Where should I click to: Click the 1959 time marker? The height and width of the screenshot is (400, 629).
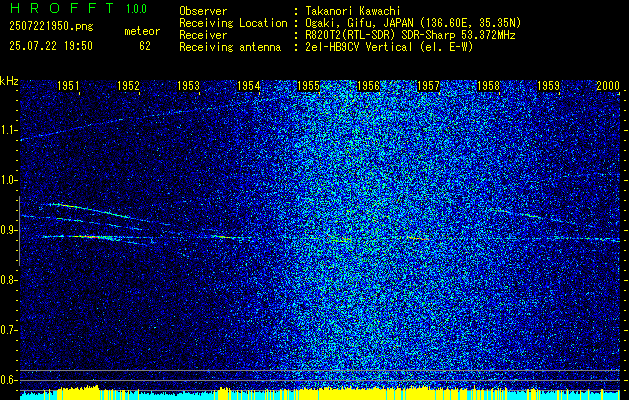549,85
